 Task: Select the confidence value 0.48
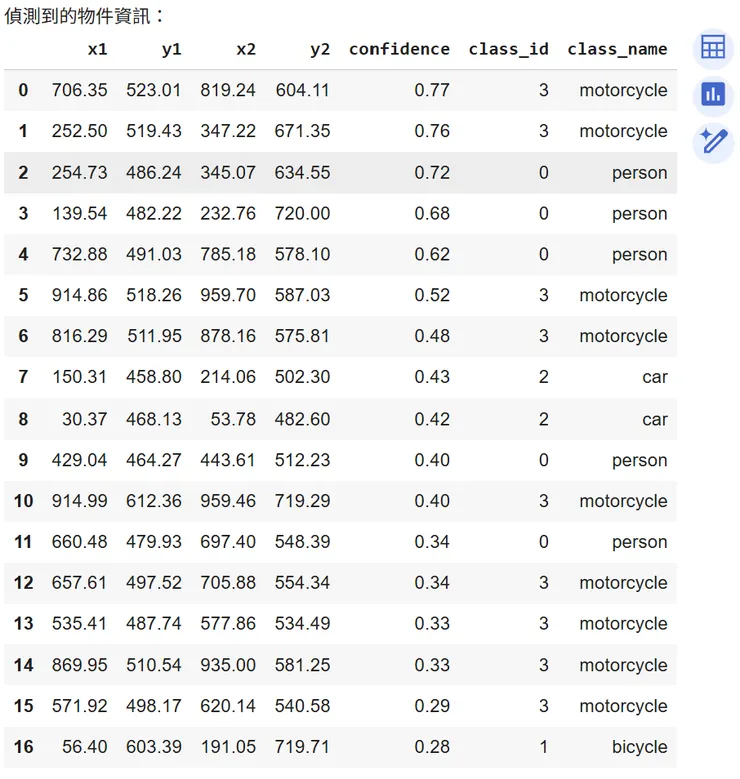(432, 336)
